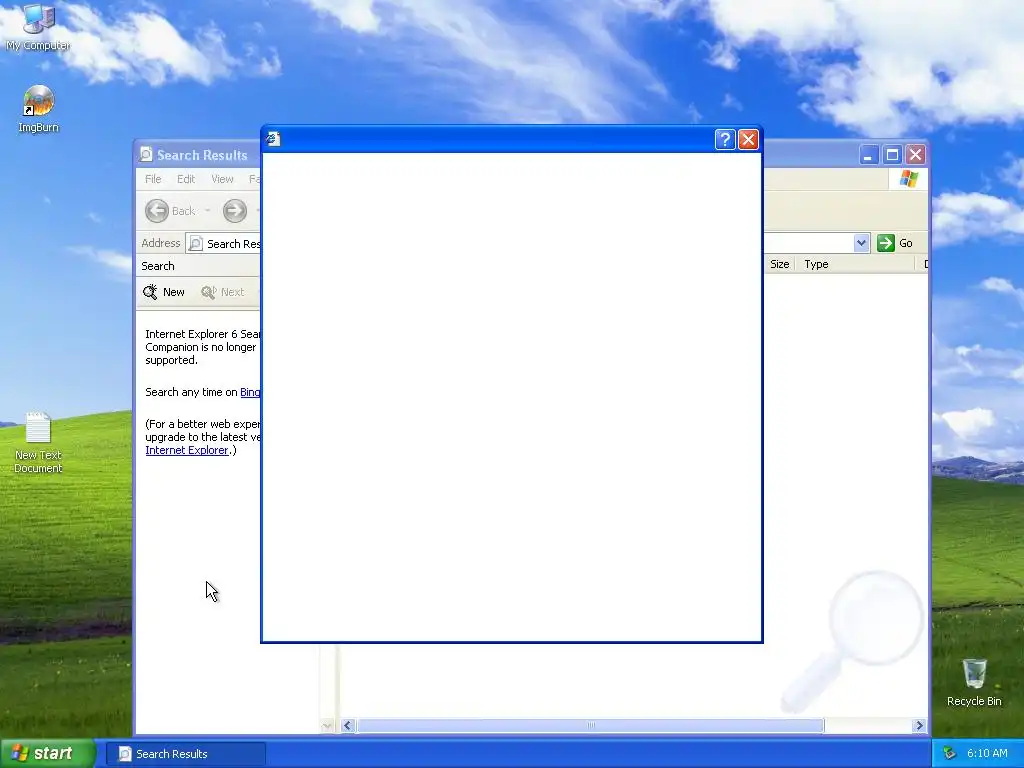Click the horizontal scrollbar right arrow
1024x768 pixels.
tap(920, 726)
